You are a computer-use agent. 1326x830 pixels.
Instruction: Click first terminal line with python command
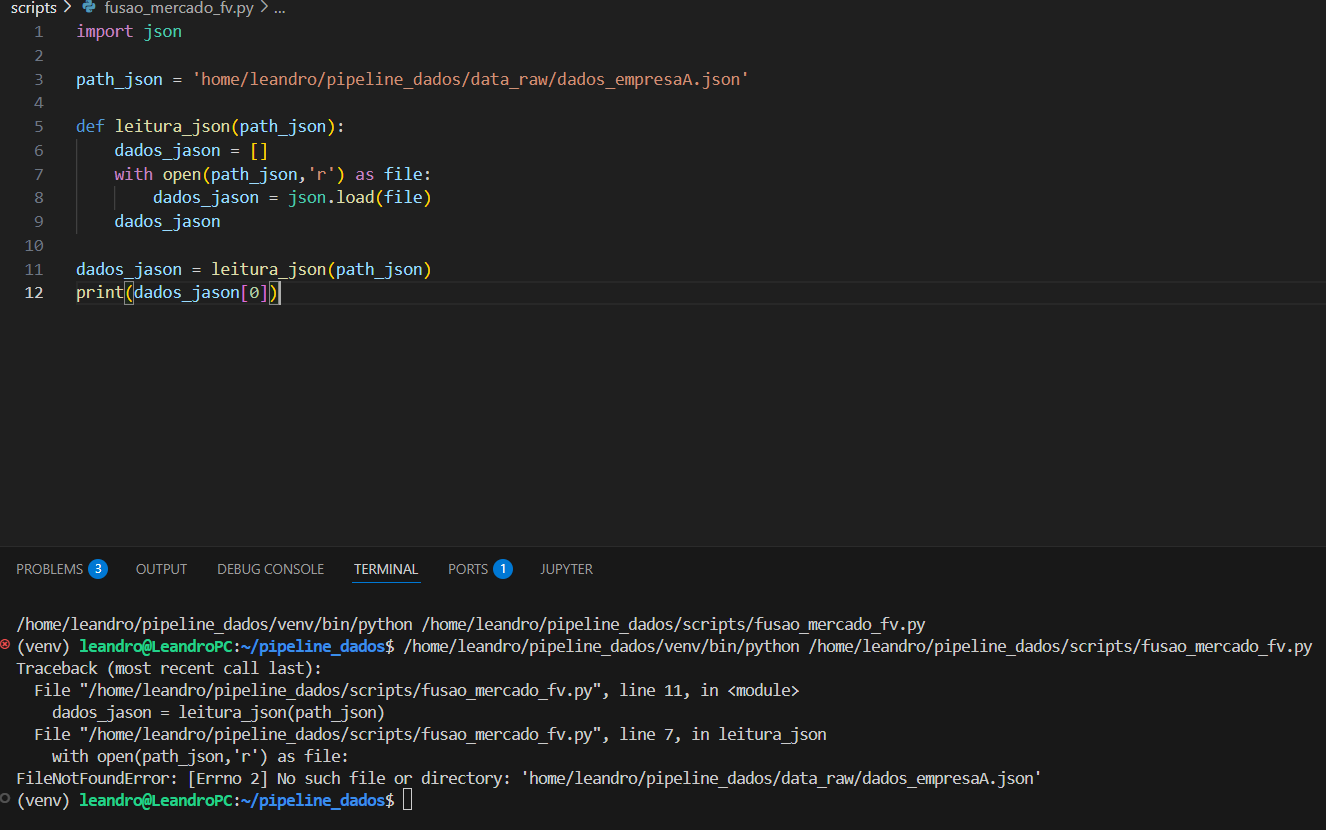[471, 624]
